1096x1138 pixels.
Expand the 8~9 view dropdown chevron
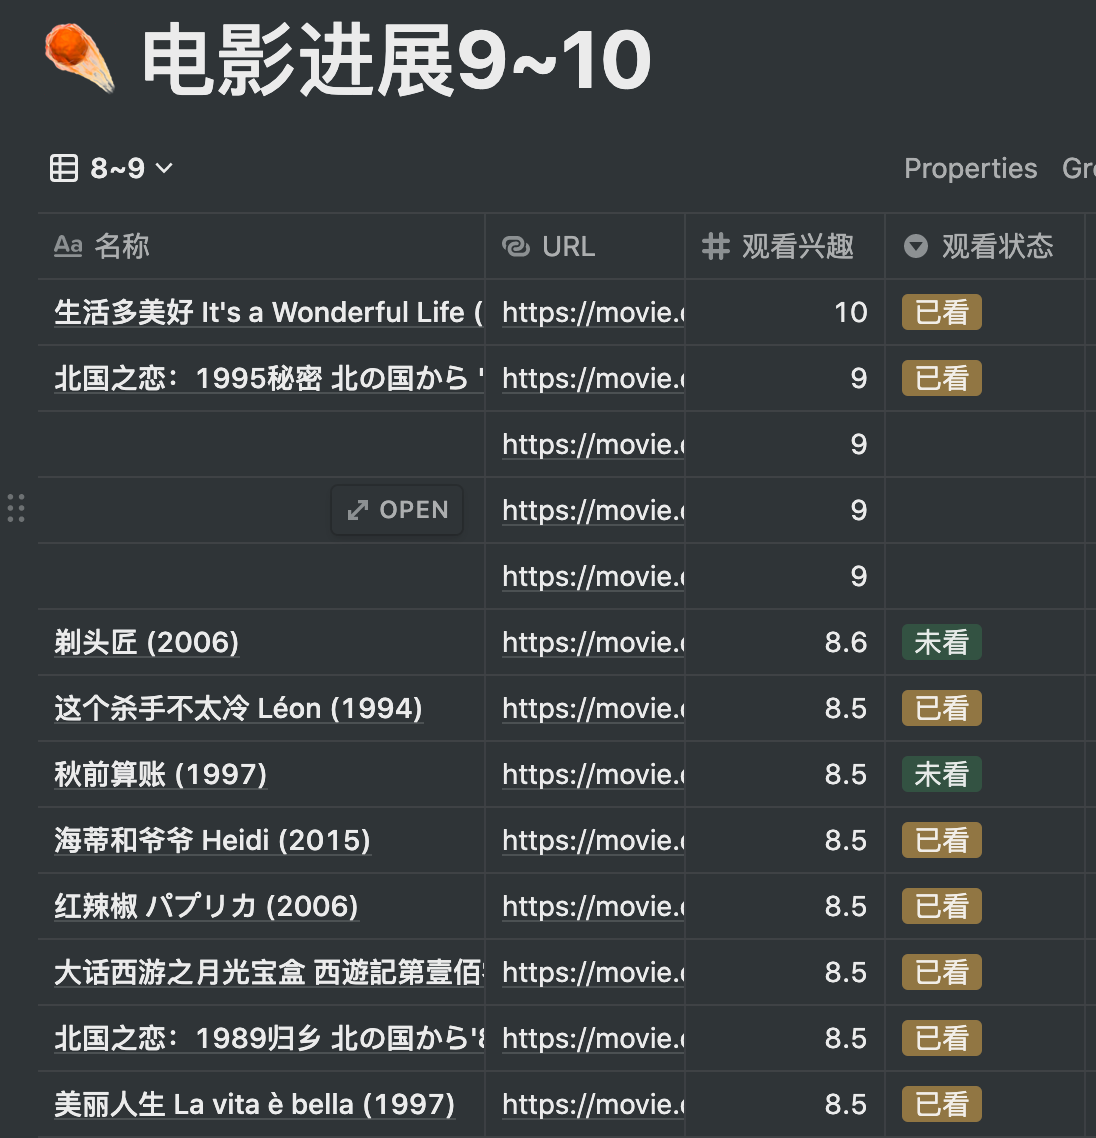pyautogui.click(x=165, y=168)
